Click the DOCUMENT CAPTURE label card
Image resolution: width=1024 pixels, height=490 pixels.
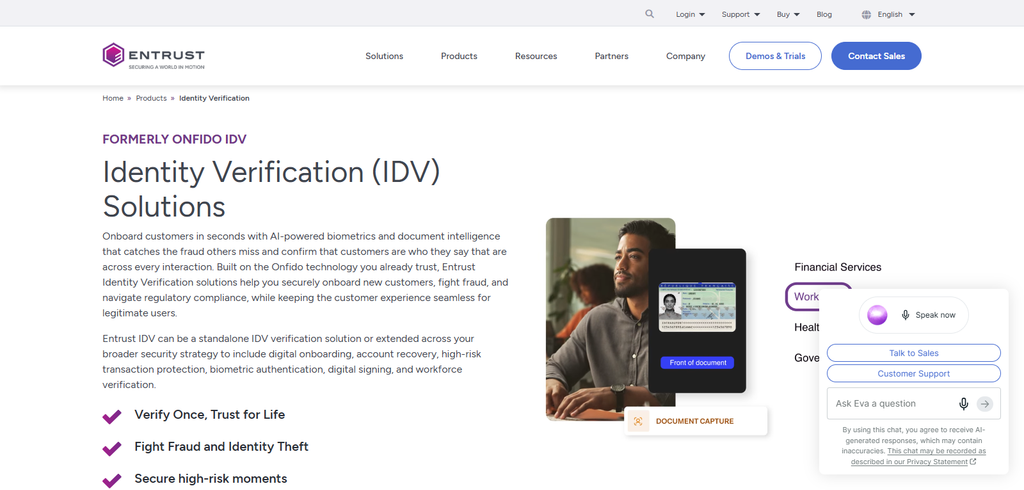696,421
